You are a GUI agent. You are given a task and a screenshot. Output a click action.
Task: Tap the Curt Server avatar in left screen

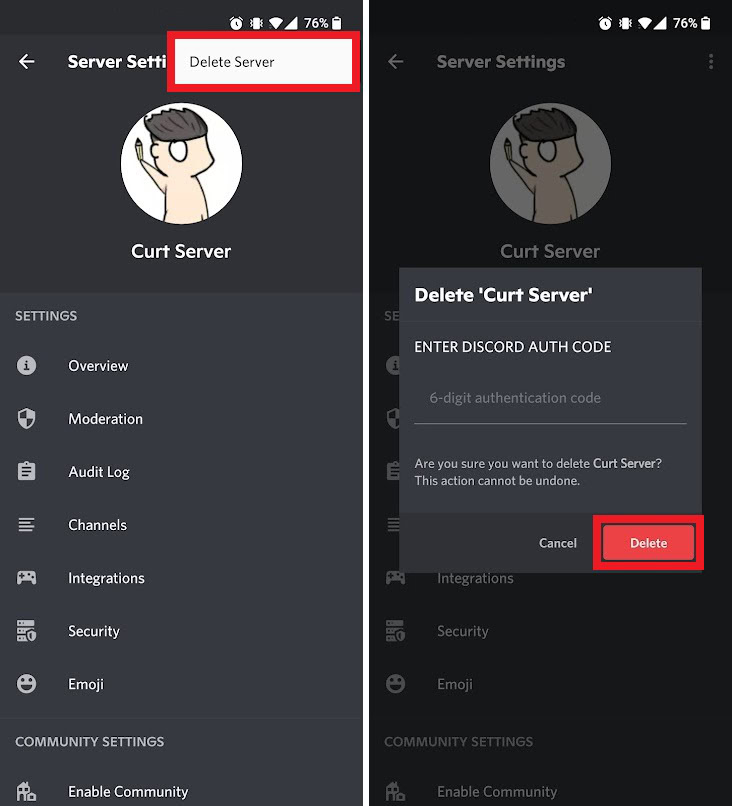pyautogui.click(x=181, y=163)
